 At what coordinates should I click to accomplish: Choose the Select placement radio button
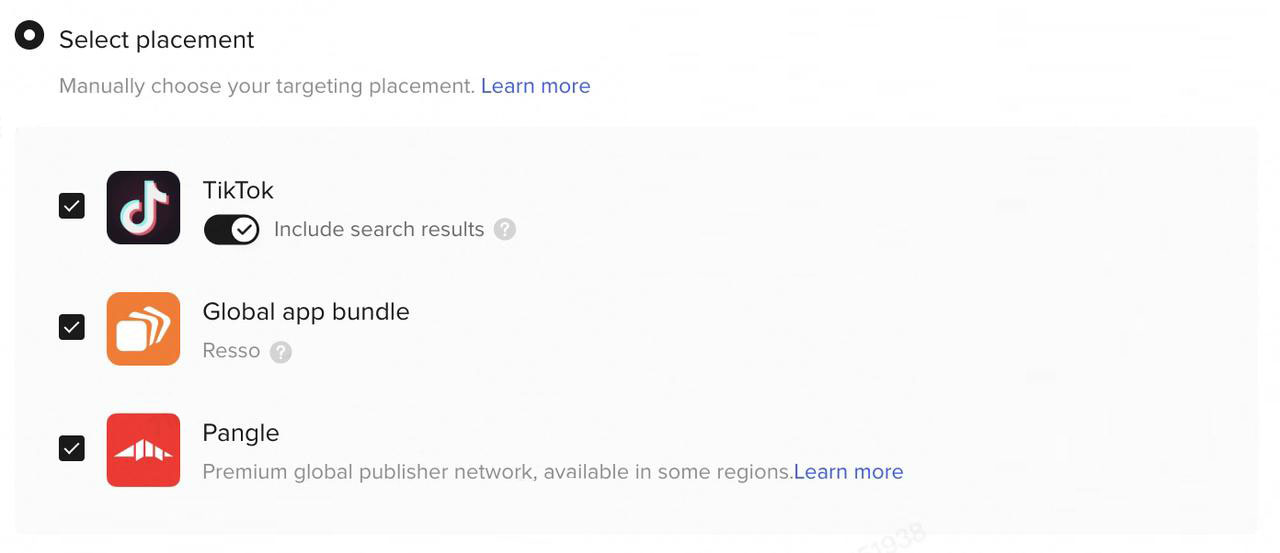pos(29,35)
